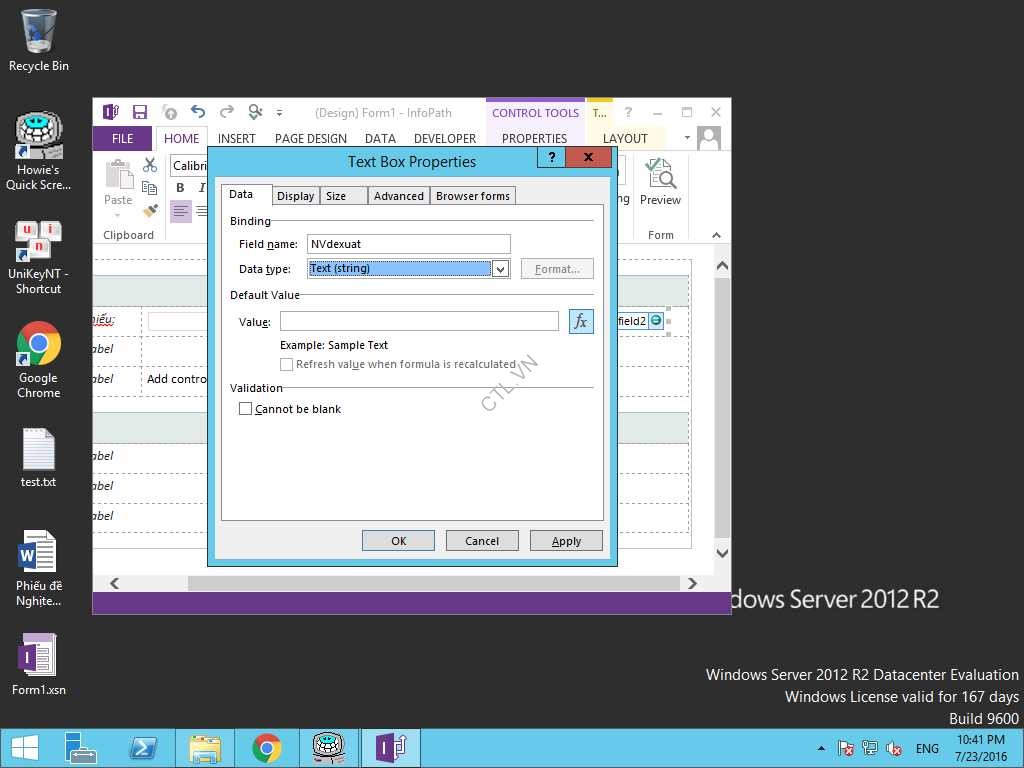Open the Customize Quick Access Toolbar dropdown
1024x768 pixels.
pos(280,113)
